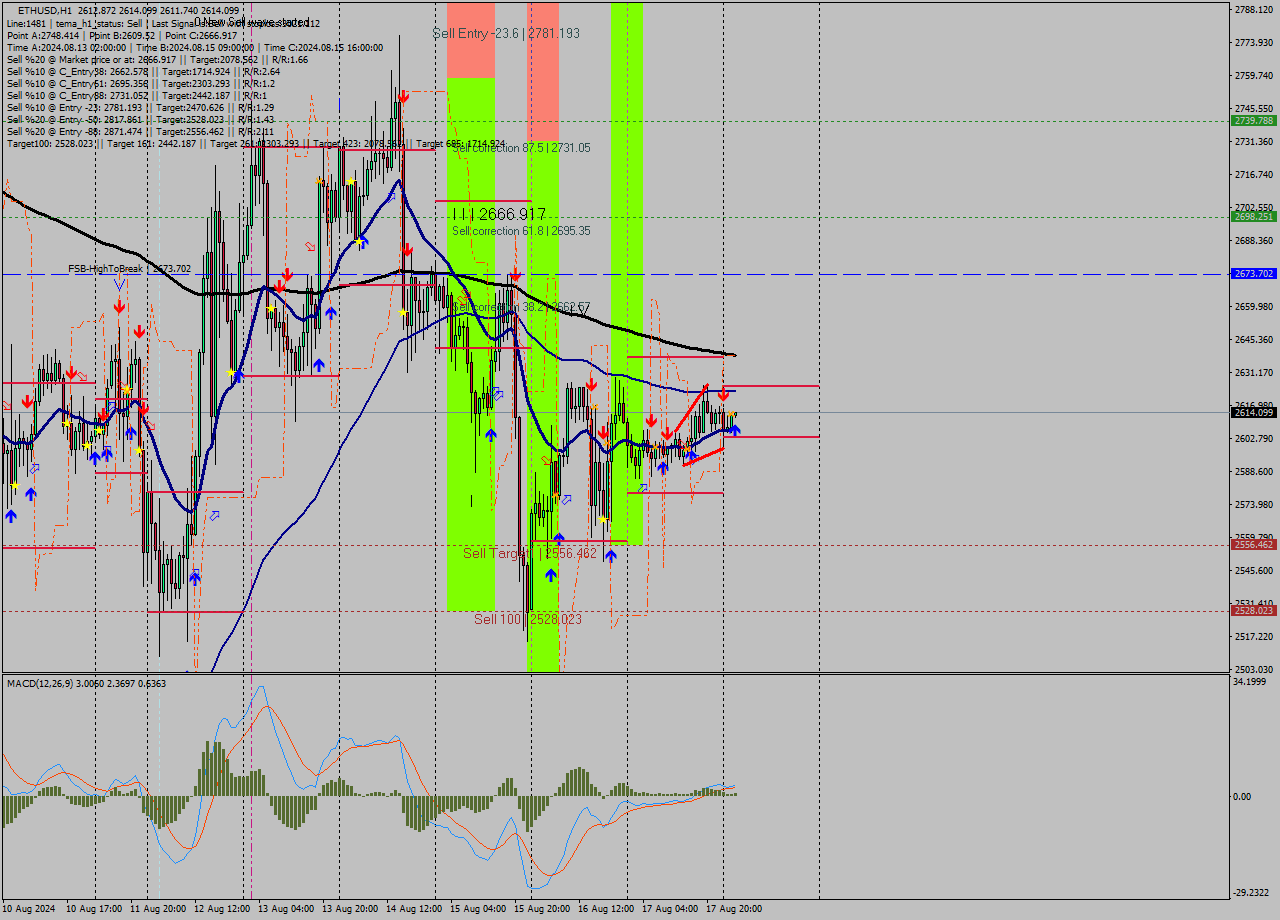Select the 'Sell %20 @ Entry -88: 2871.474' line
This screenshot has width=1280, height=920.
coord(140,131)
